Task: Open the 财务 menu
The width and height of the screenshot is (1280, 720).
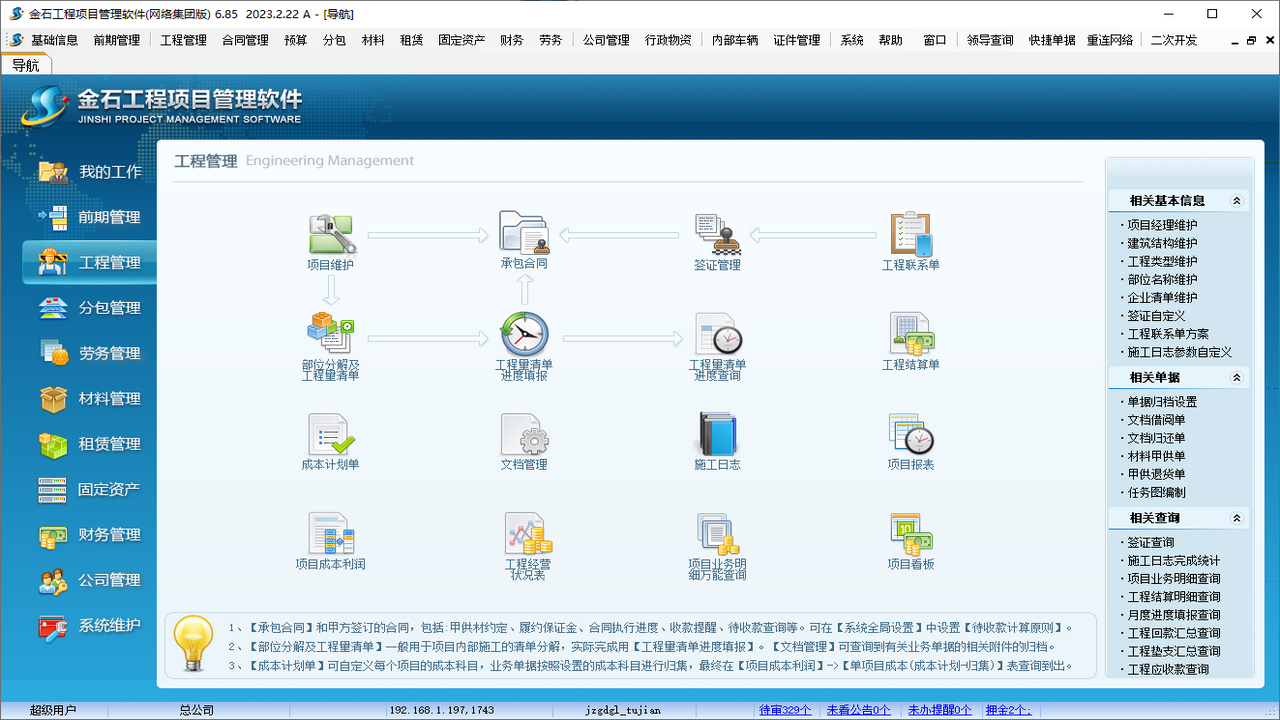Action: tap(512, 40)
